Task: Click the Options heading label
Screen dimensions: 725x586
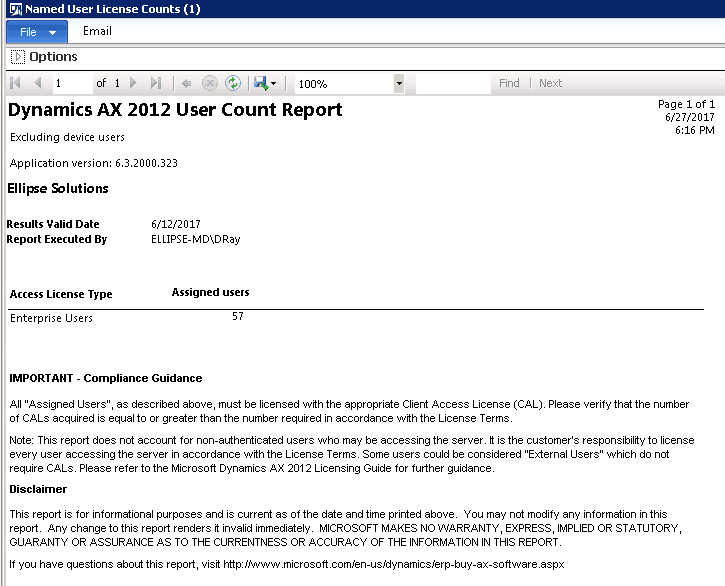Action: coord(53,56)
